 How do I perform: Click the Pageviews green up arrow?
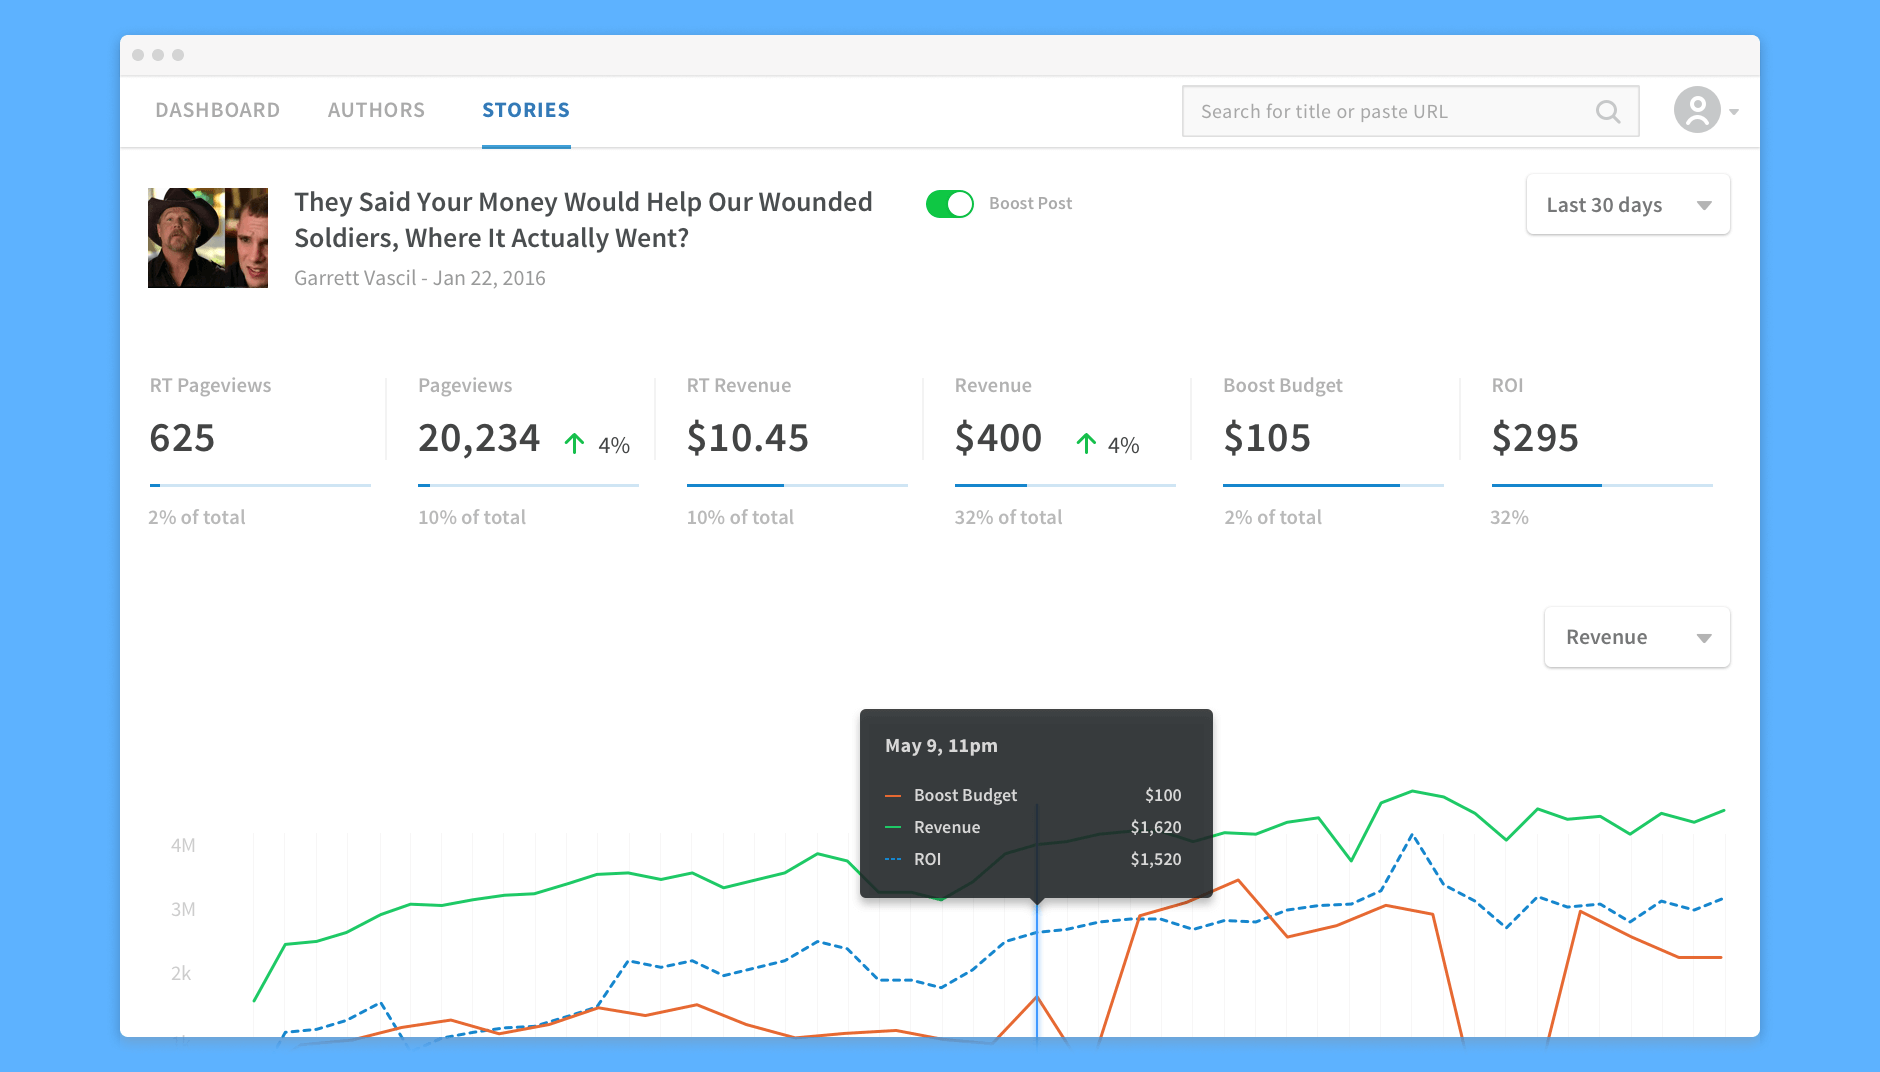(574, 444)
